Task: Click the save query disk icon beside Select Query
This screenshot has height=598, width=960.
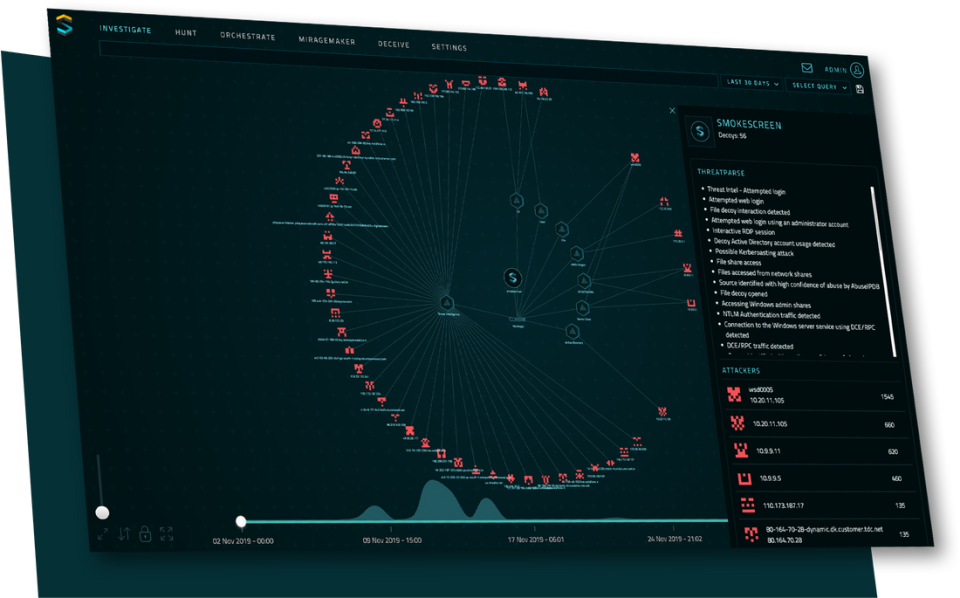Action: [860, 87]
